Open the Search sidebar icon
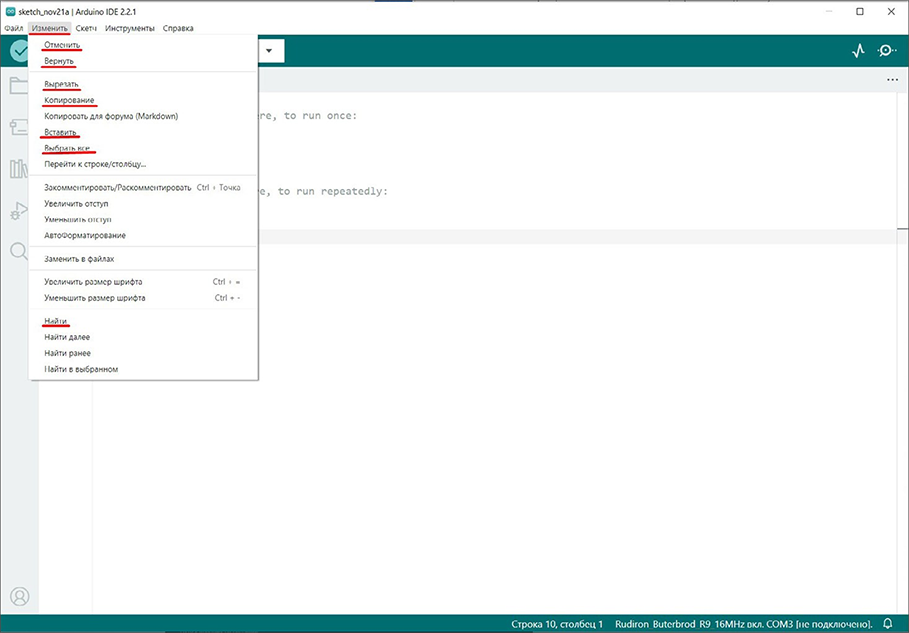 click(19, 252)
